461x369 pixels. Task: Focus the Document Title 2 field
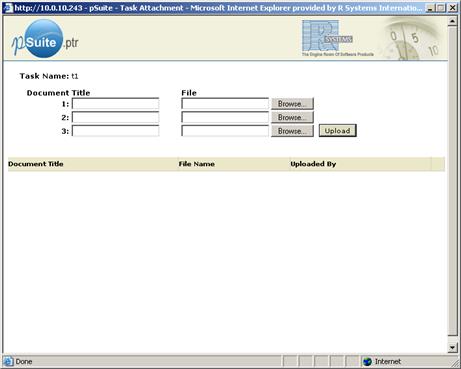[116, 117]
